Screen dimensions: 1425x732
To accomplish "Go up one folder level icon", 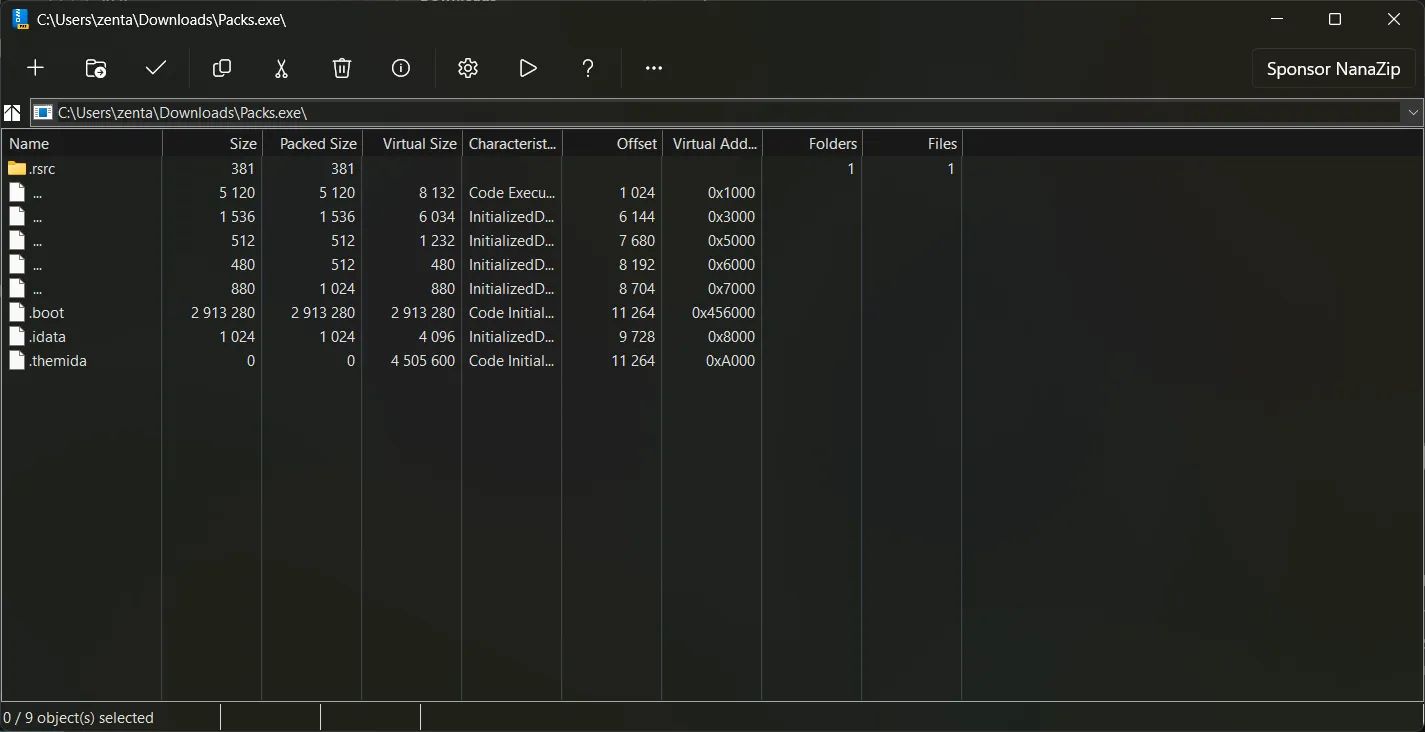I will pos(13,113).
